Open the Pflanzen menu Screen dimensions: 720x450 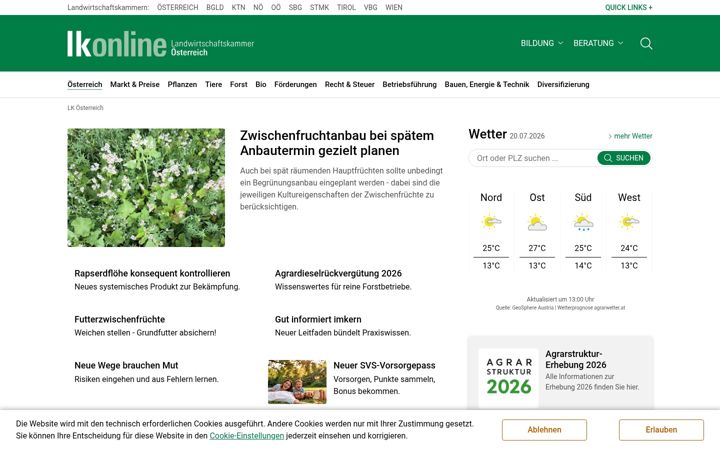pos(182,84)
